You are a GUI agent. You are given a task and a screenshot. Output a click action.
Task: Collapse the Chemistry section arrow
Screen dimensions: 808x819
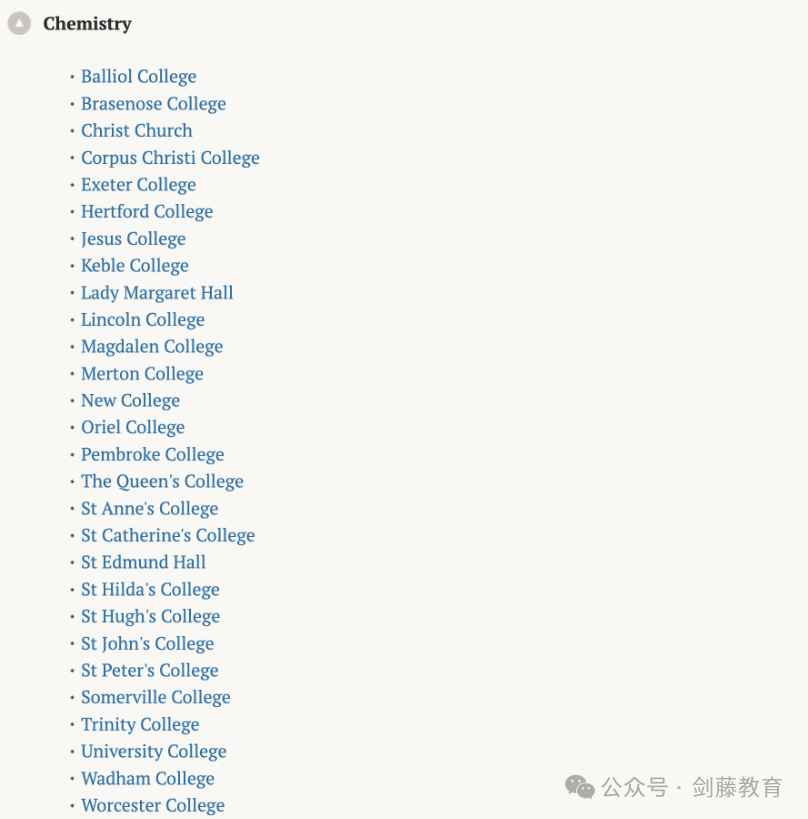(x=19, y=24)
